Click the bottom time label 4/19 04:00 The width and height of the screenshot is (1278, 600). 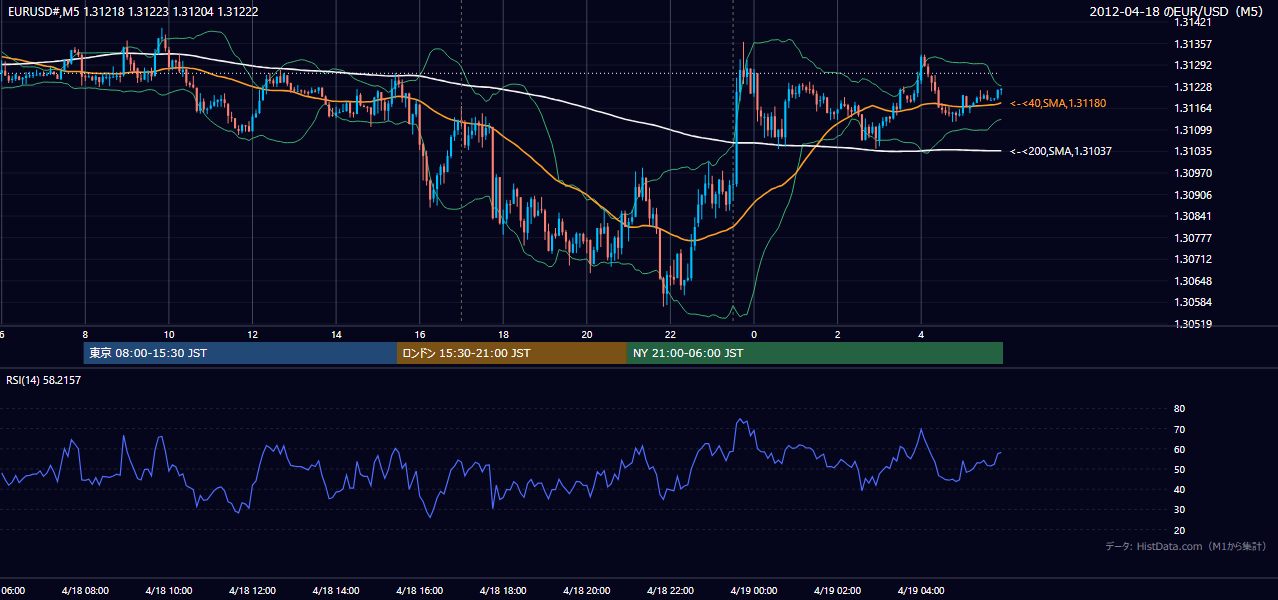pyautogui.click(x=921, y=590)
